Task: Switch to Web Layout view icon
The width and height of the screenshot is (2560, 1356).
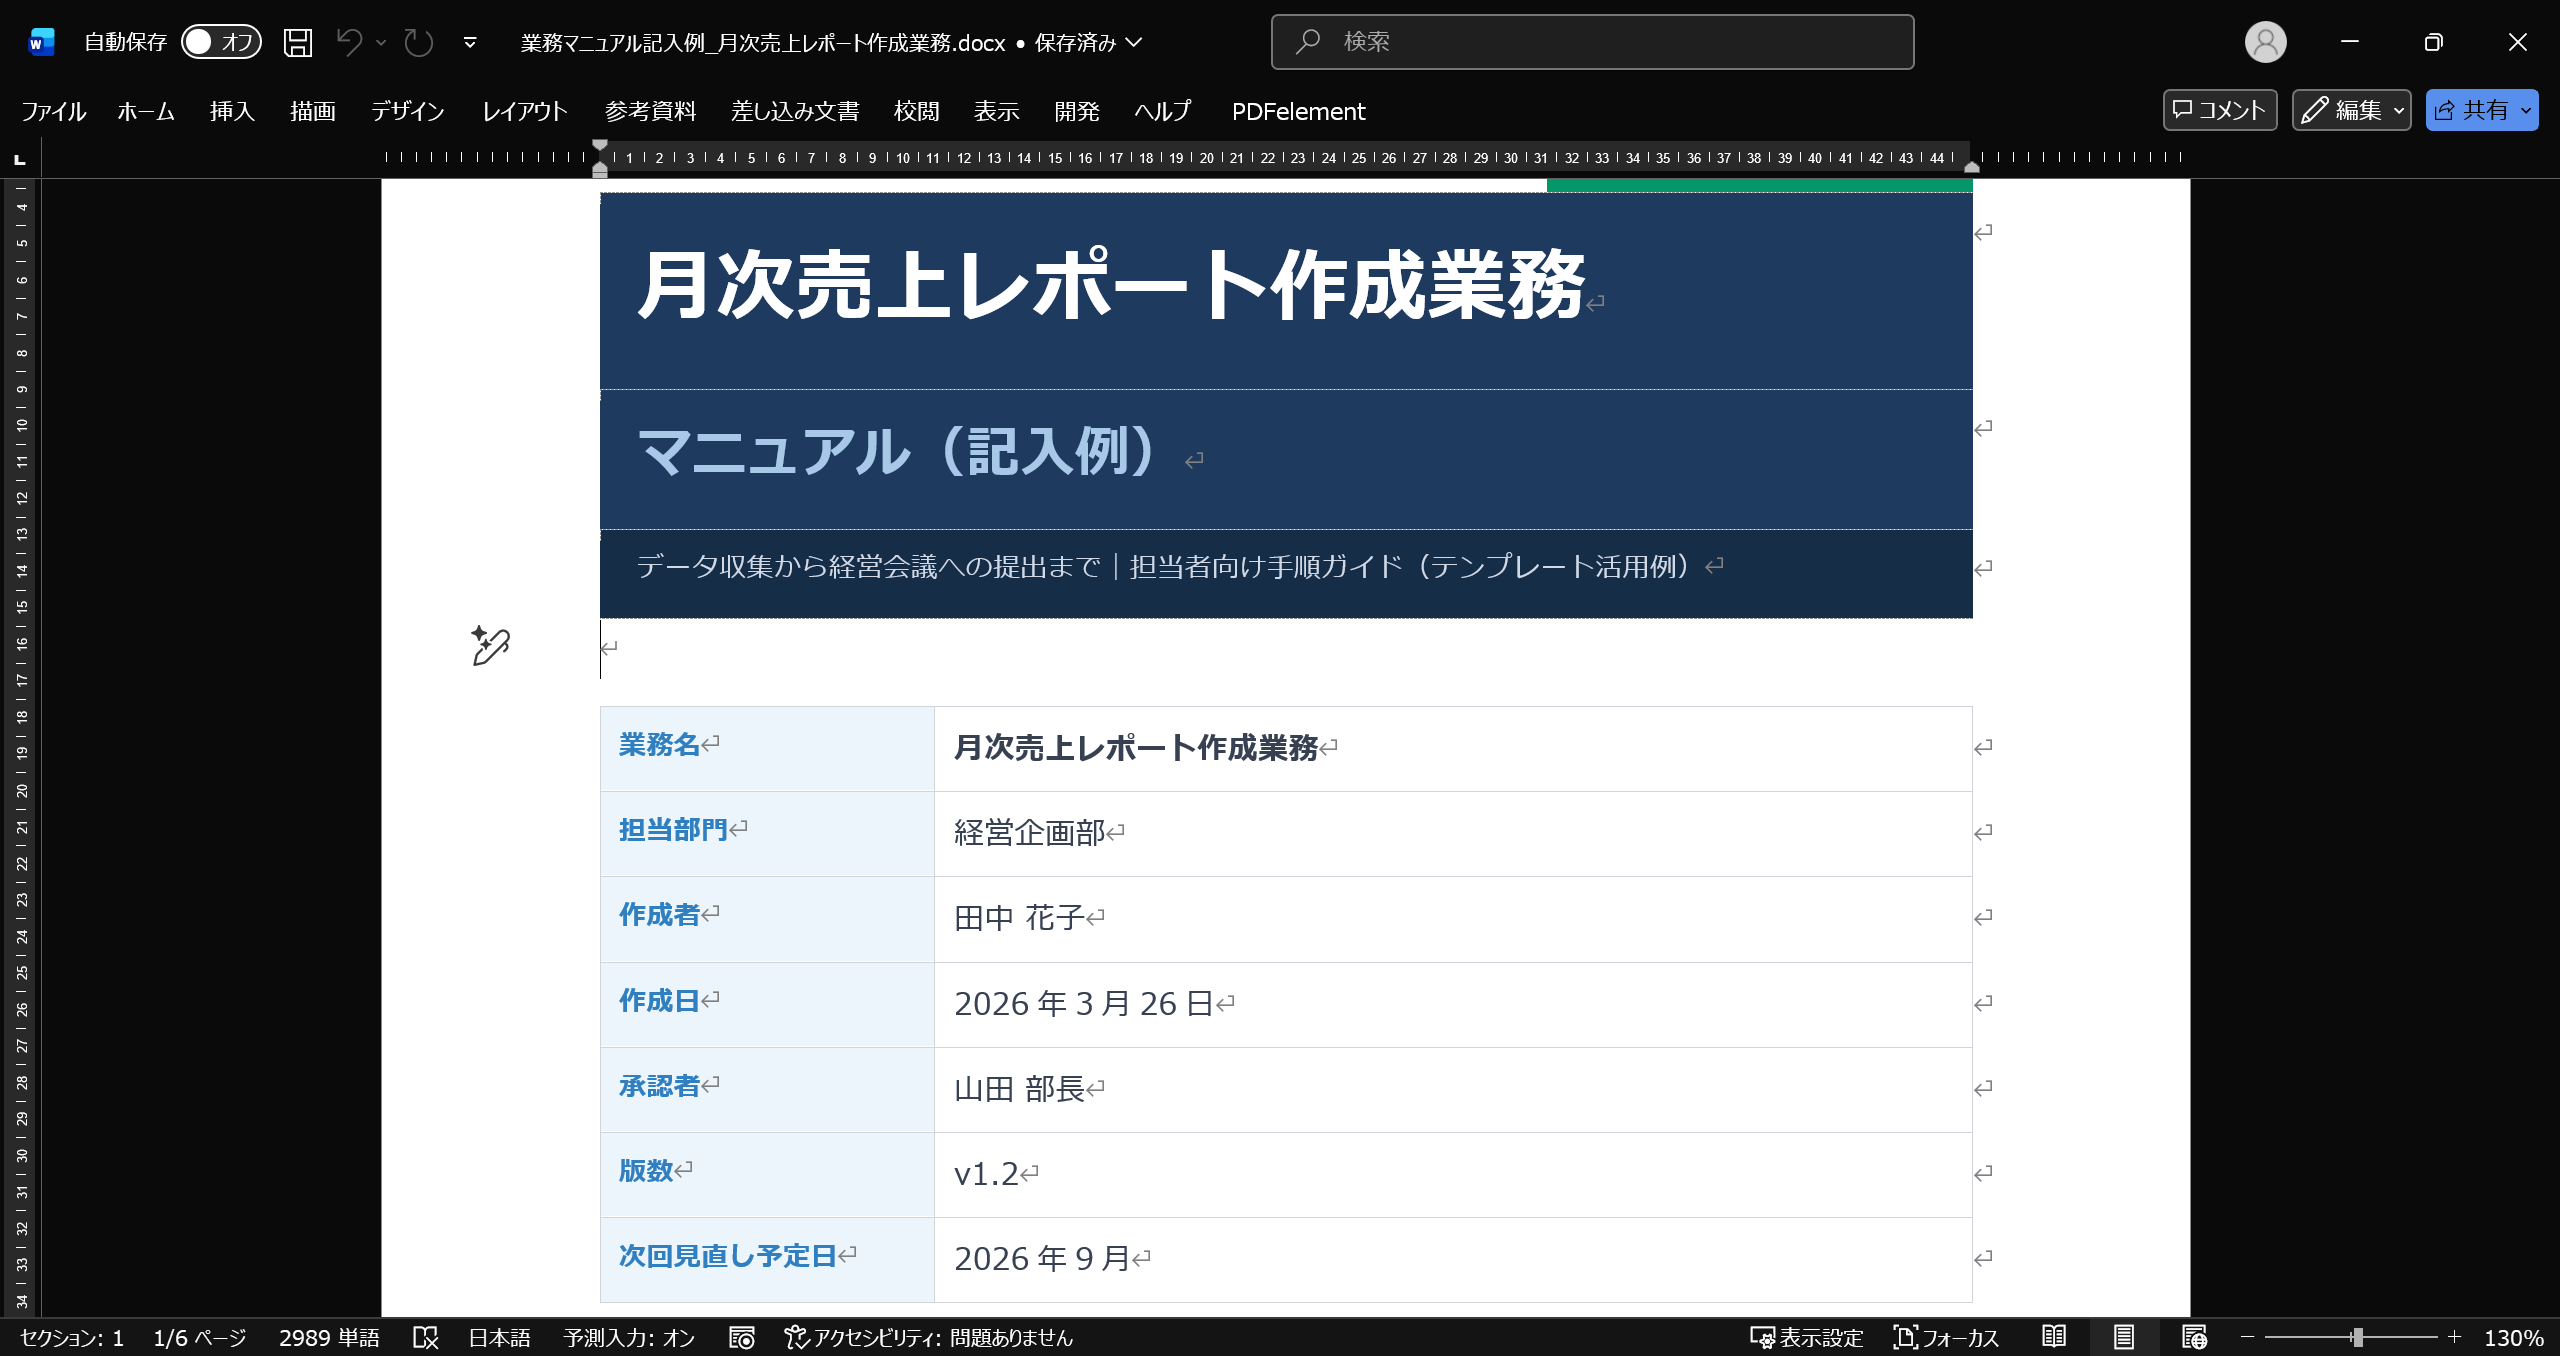Action: click(2194, 1337)
